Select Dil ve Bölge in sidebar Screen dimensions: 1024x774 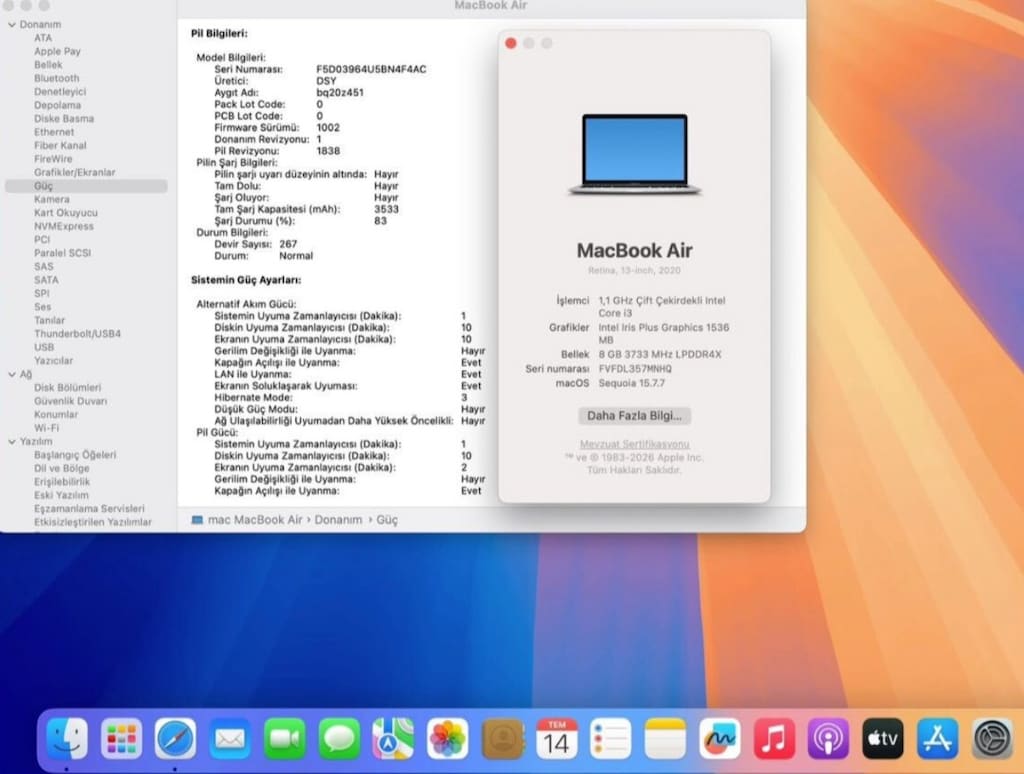(x=62, y=468)
